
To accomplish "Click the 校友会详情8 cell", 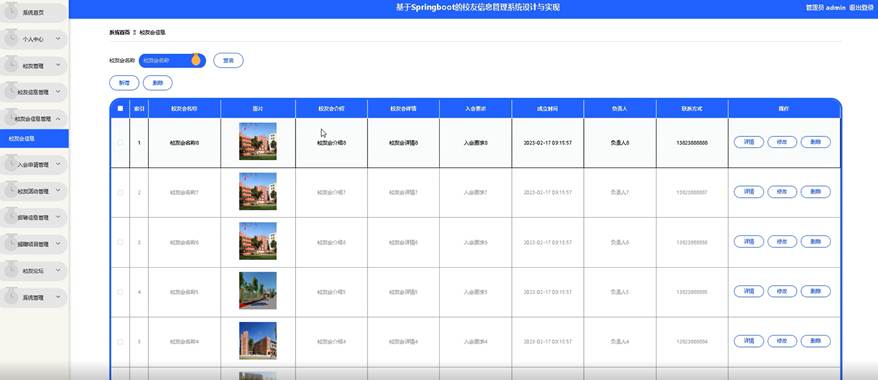I will click(x=403, y=143).
